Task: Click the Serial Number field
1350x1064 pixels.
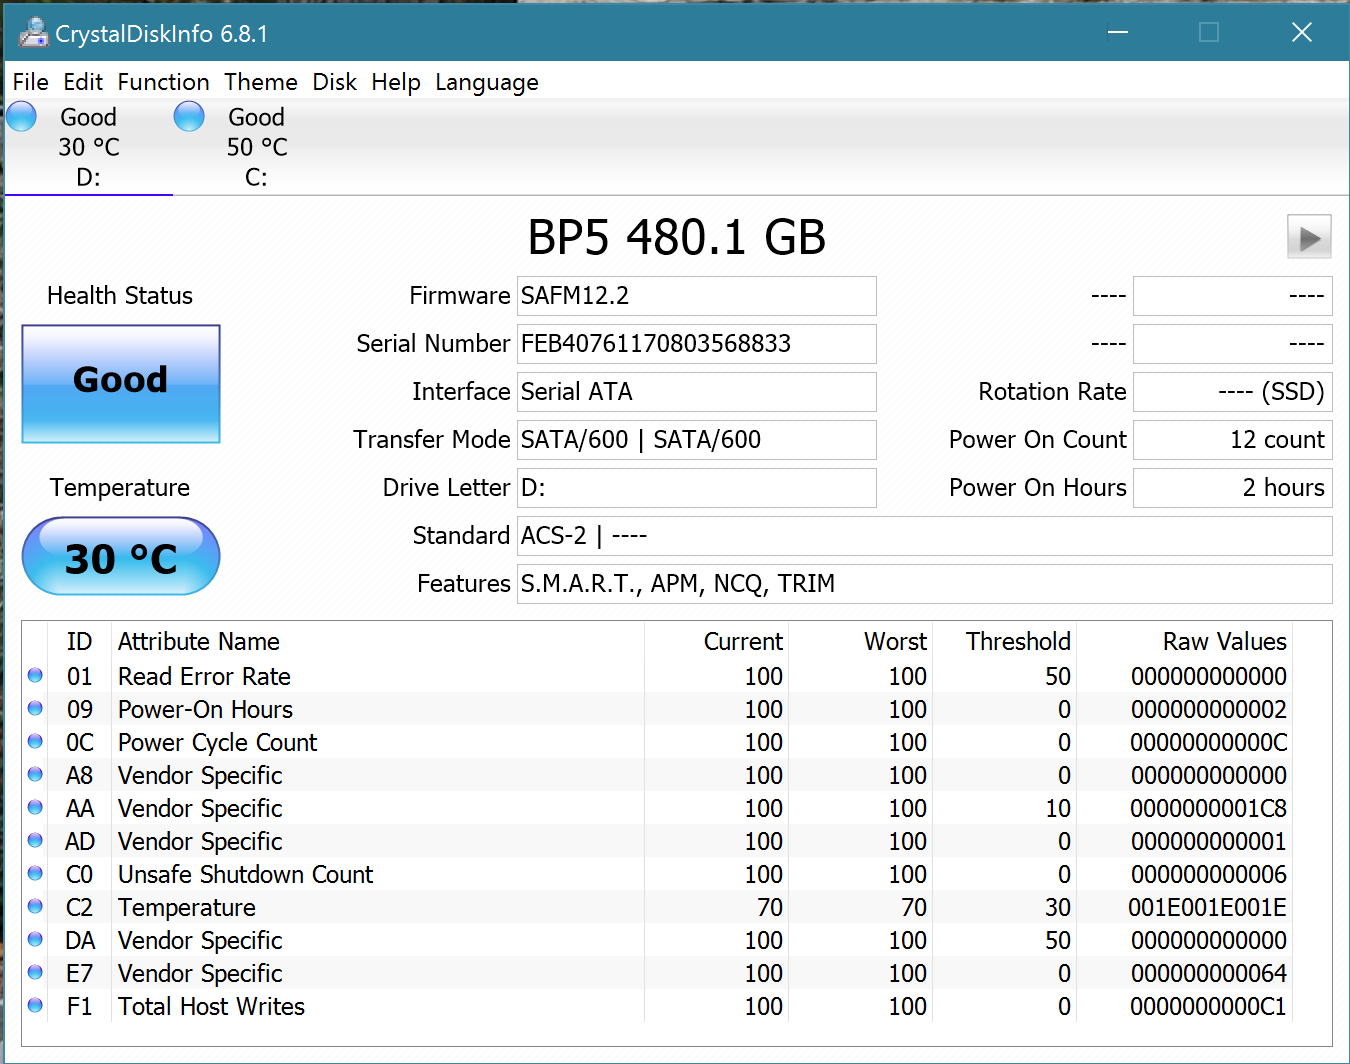Action: (x=696, y=344)
